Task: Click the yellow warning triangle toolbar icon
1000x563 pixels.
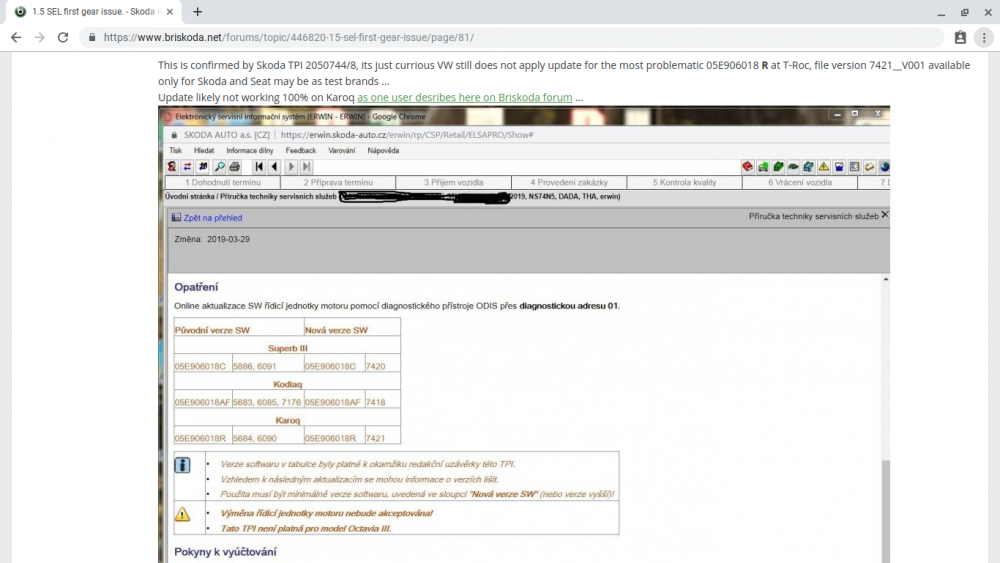Action: [x=824, y=167]
